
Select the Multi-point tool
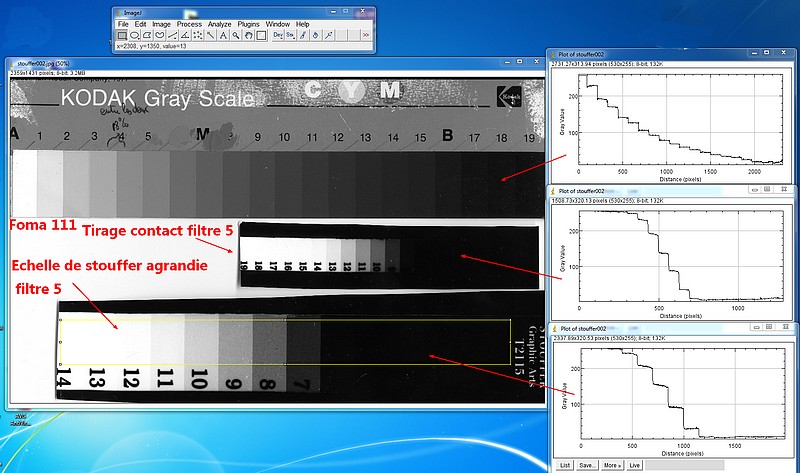[x=197, y=35]
